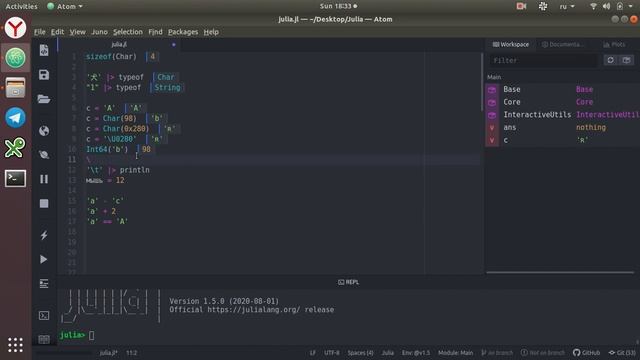Open the Git (33) panel from status bar
Viewport: 640px width, 360px height.
click(x=622, y=353)
